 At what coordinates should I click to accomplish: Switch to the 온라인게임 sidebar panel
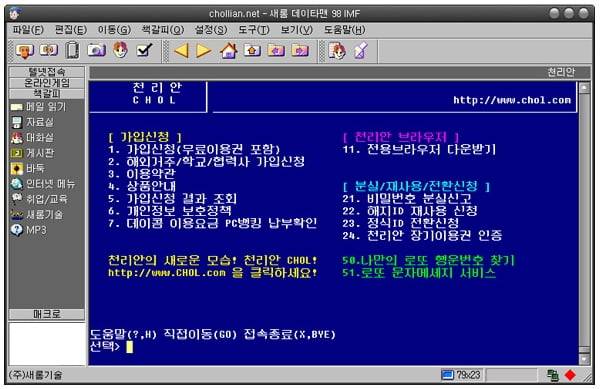point(47,83)
